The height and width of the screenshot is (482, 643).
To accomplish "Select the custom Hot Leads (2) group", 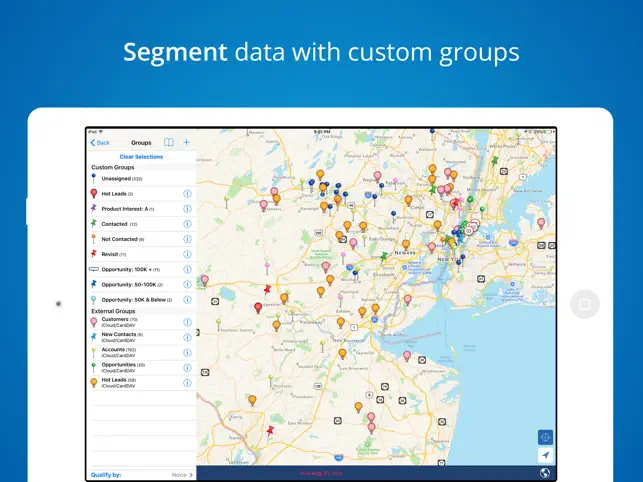I will pyautogui.click(x=141, y=194).
